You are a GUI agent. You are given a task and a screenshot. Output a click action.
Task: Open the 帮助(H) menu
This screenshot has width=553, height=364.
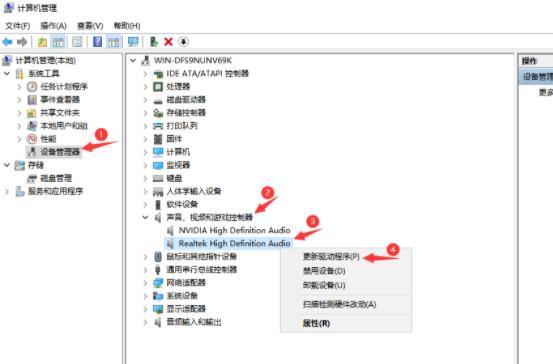coord(127,26)
